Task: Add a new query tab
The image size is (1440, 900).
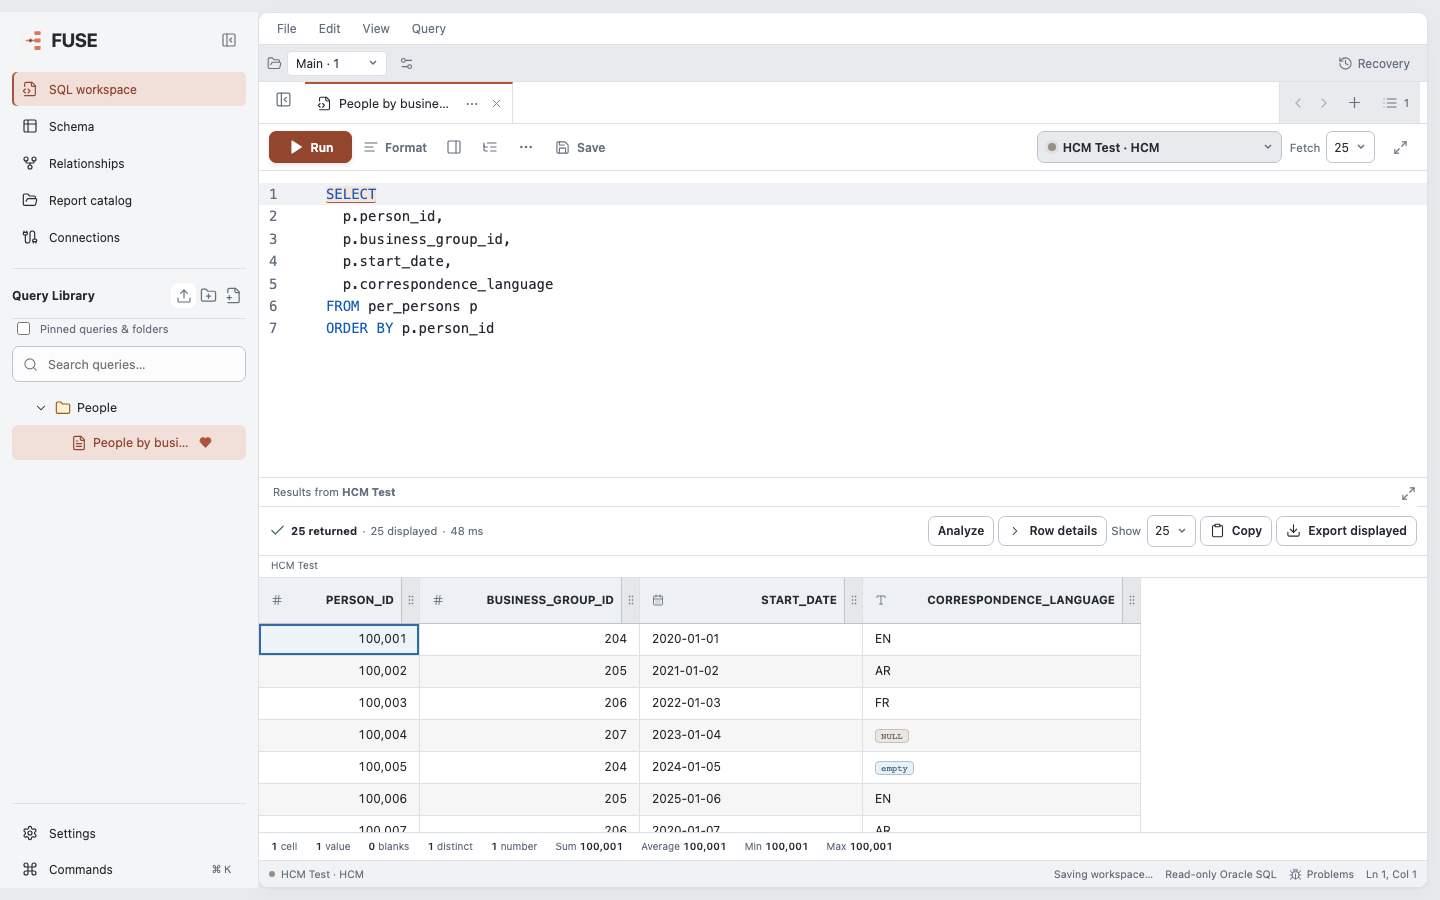Action: pyautogui.click(x=1354, y=103)
